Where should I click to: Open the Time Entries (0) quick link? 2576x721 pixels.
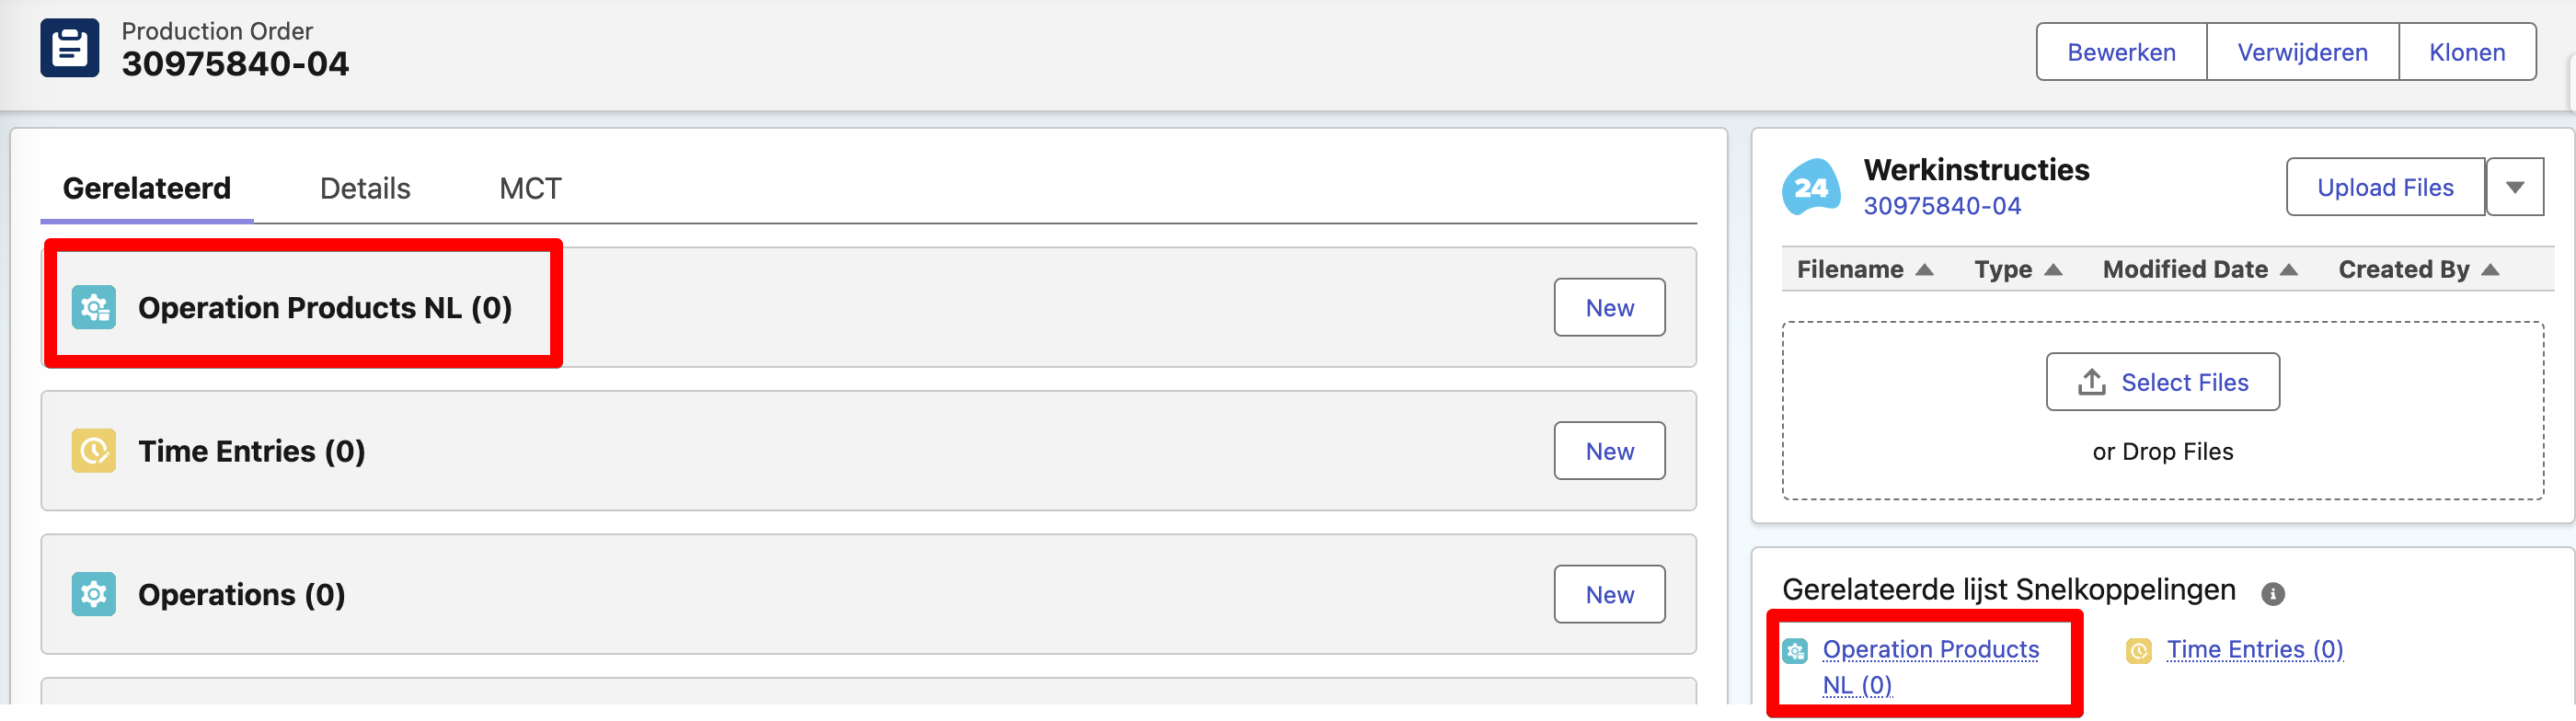click(2254, 650)
